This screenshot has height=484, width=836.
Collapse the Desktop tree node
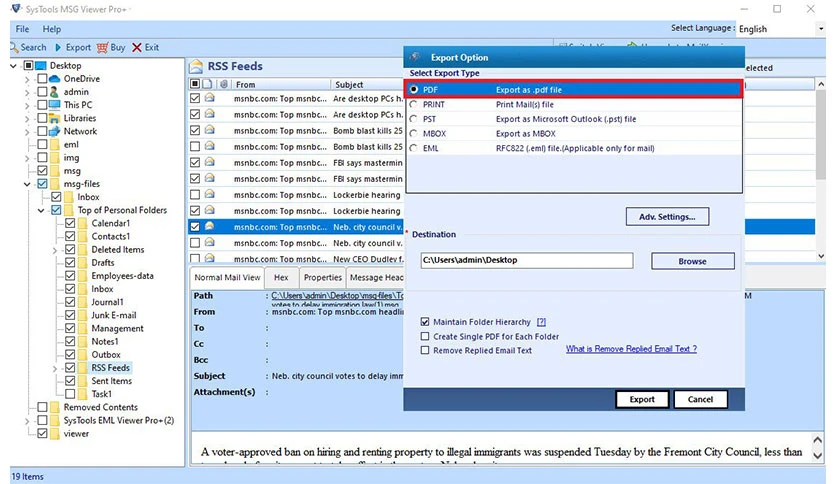coord(14,66)
